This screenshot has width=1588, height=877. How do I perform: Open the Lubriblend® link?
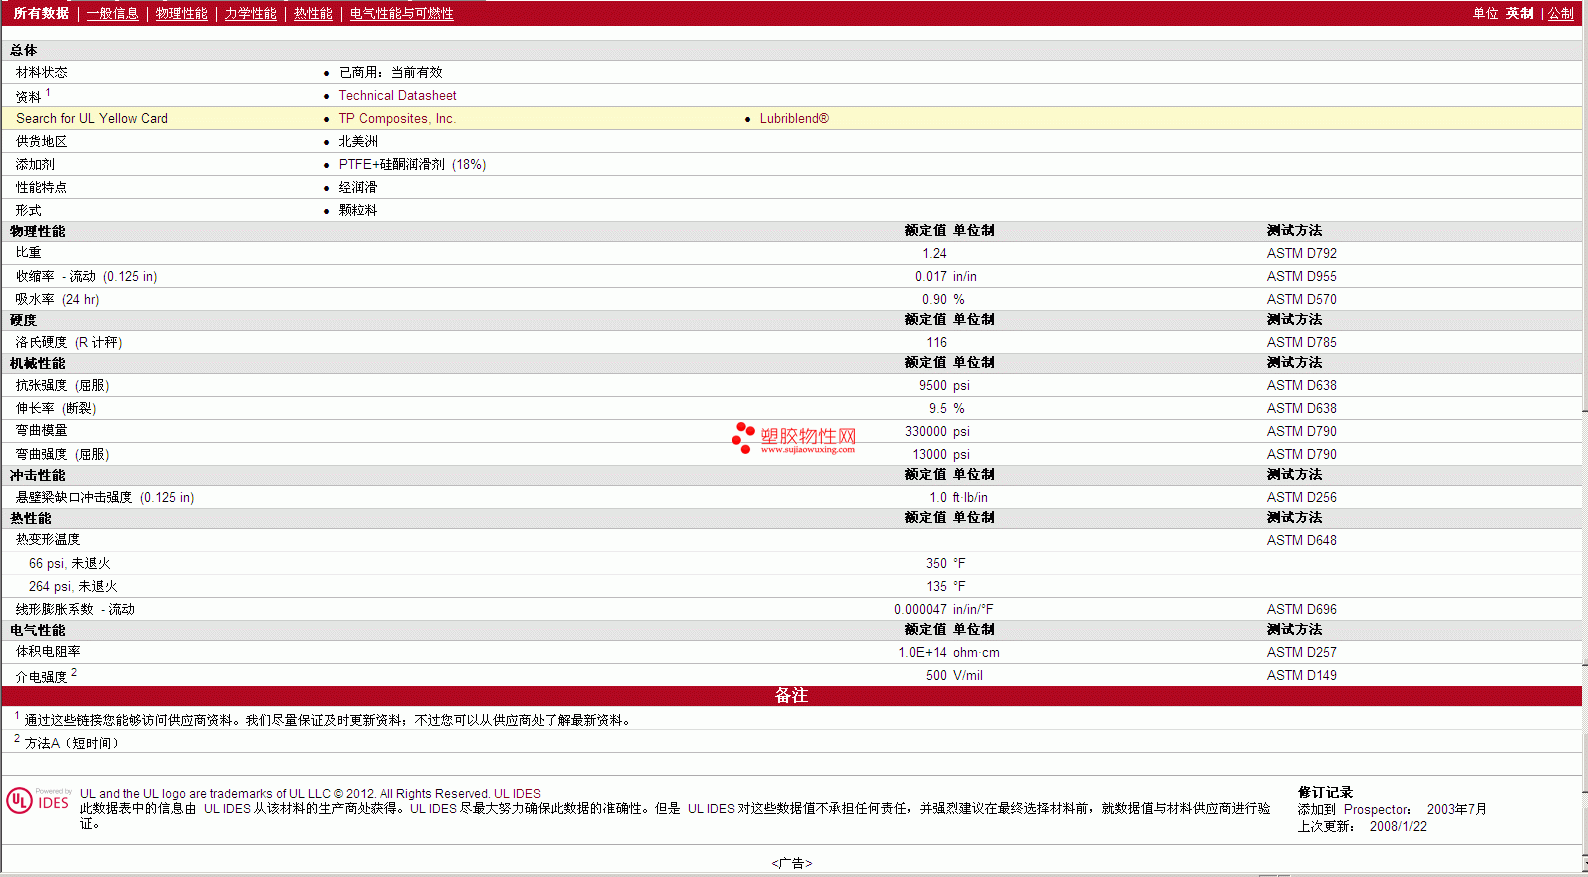point(794,118)
